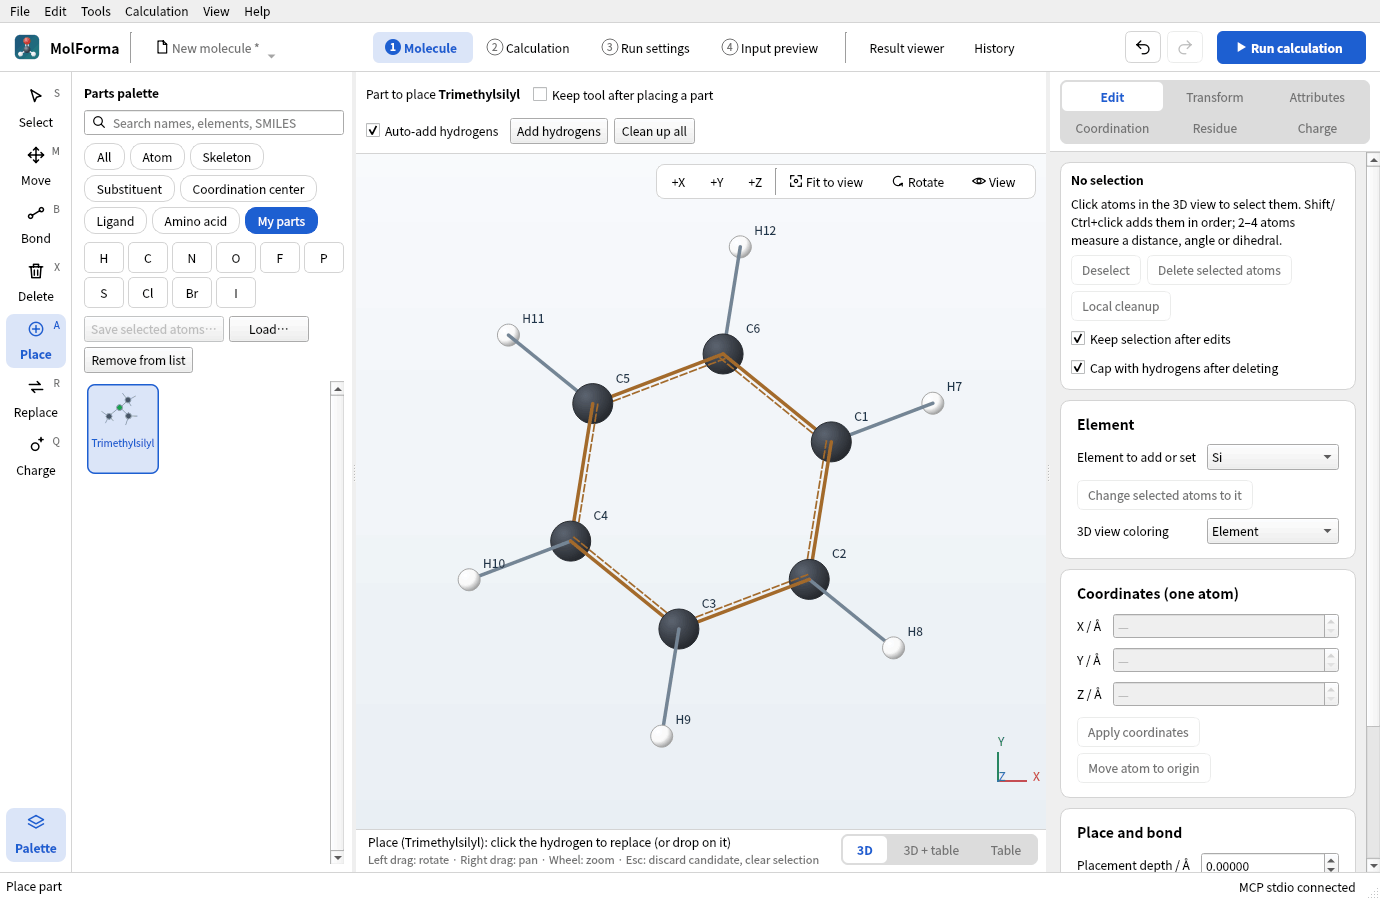1380x900 pixels.
Task: Go to the Run settings step
Action: (646, 48)
